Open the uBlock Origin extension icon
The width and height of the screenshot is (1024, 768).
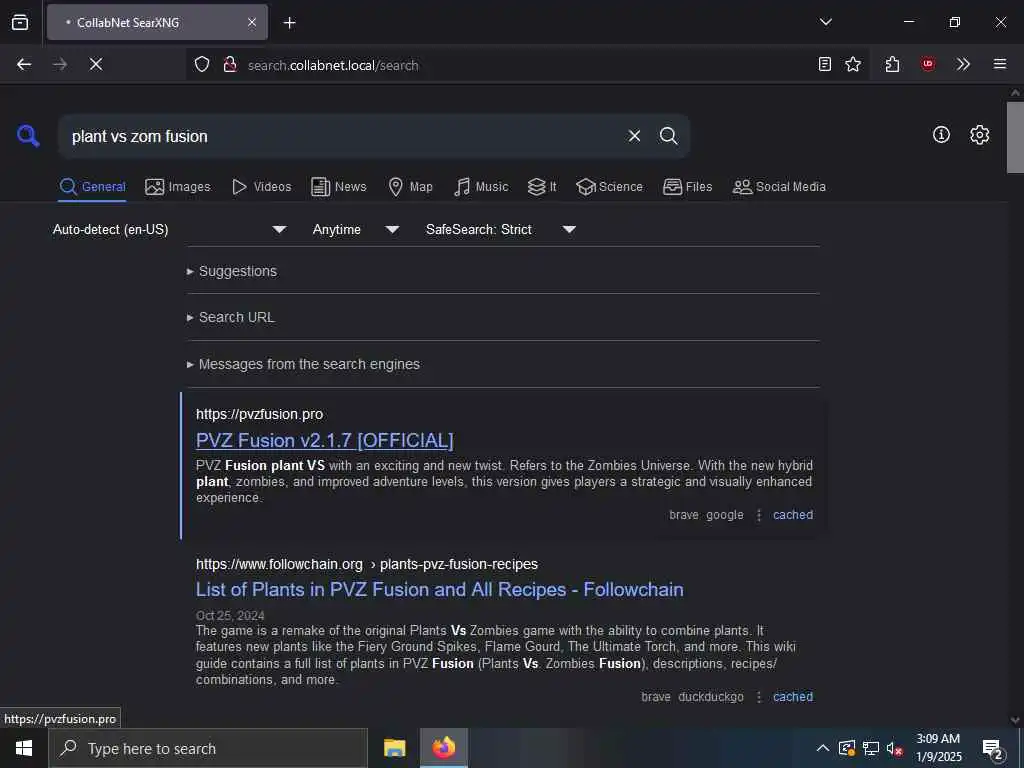[x=927, y=64]
